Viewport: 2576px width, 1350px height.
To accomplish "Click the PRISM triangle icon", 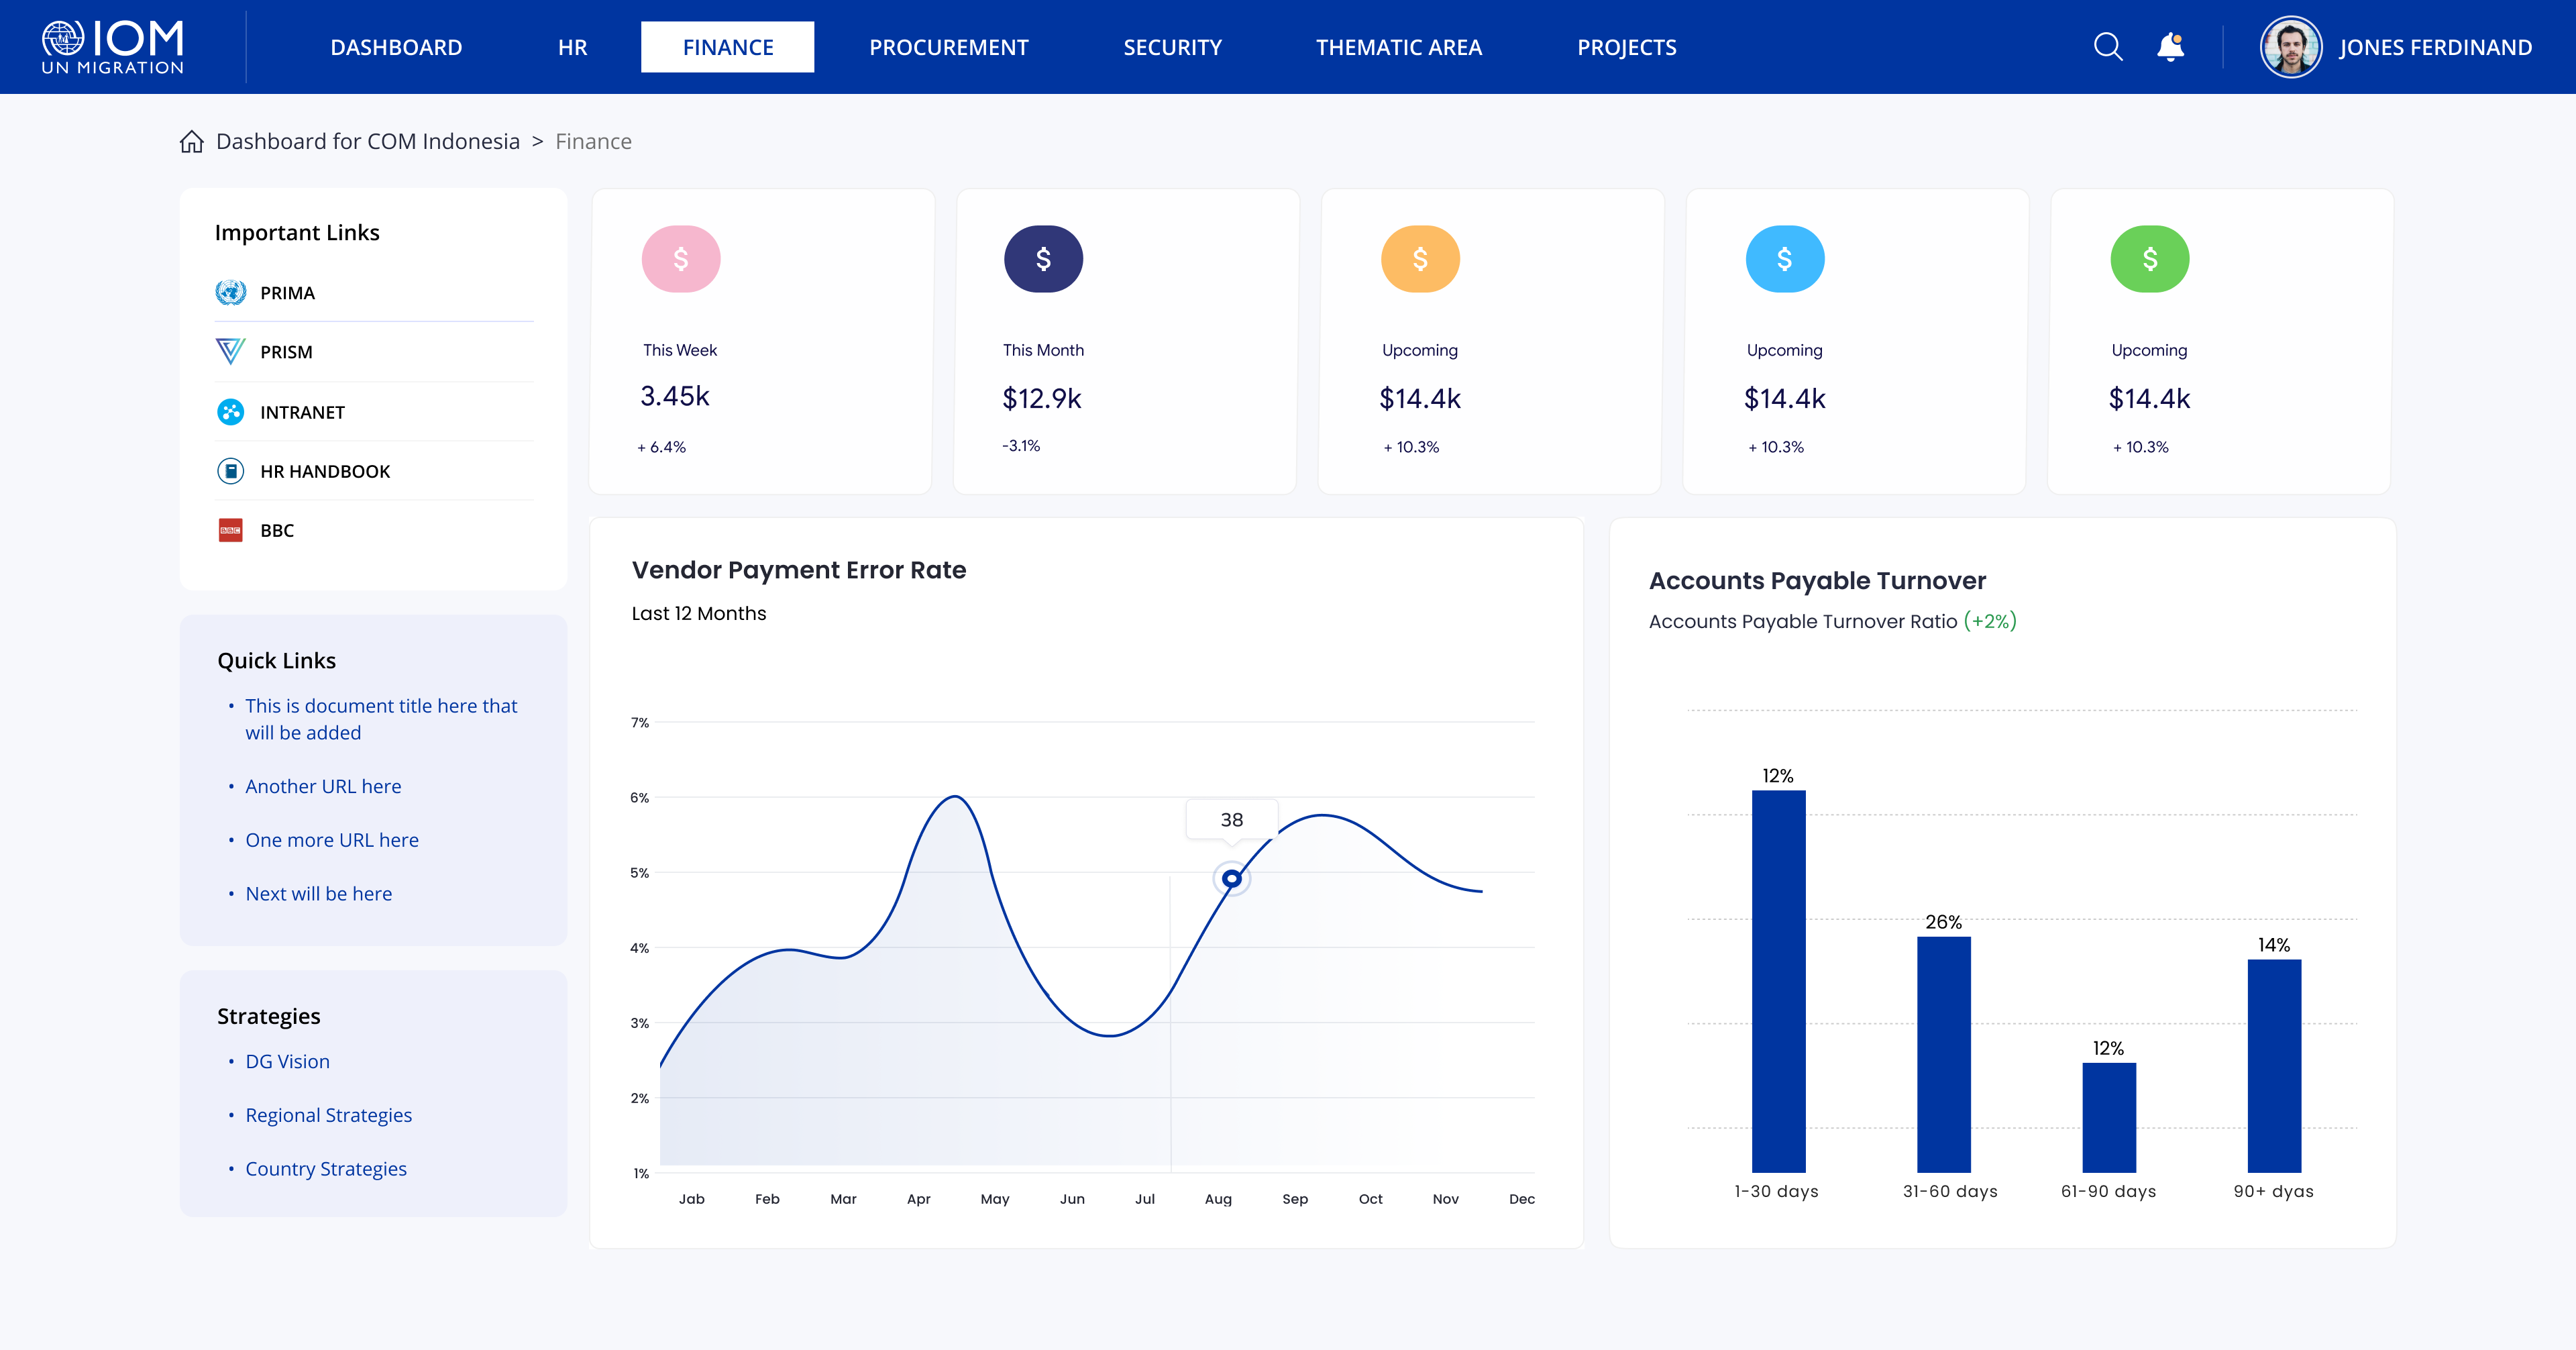I will pyautogui.click(x=231, y=352).
